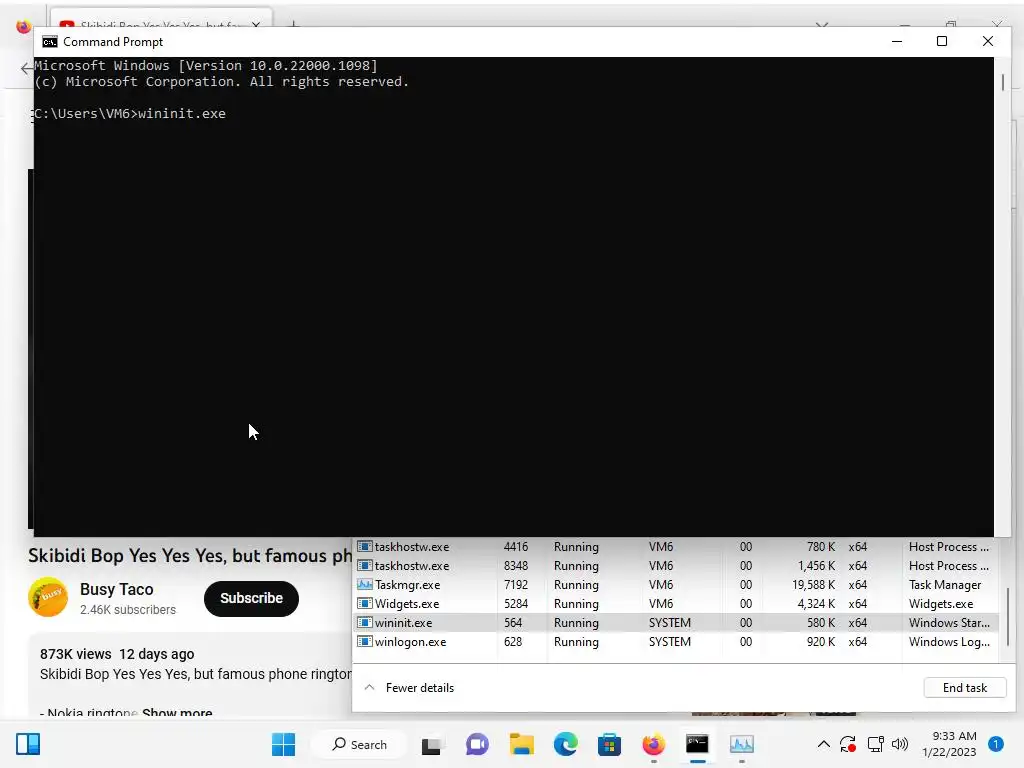
Task: Click Windows Log... description cell
Action: click(x=949, y=641)
